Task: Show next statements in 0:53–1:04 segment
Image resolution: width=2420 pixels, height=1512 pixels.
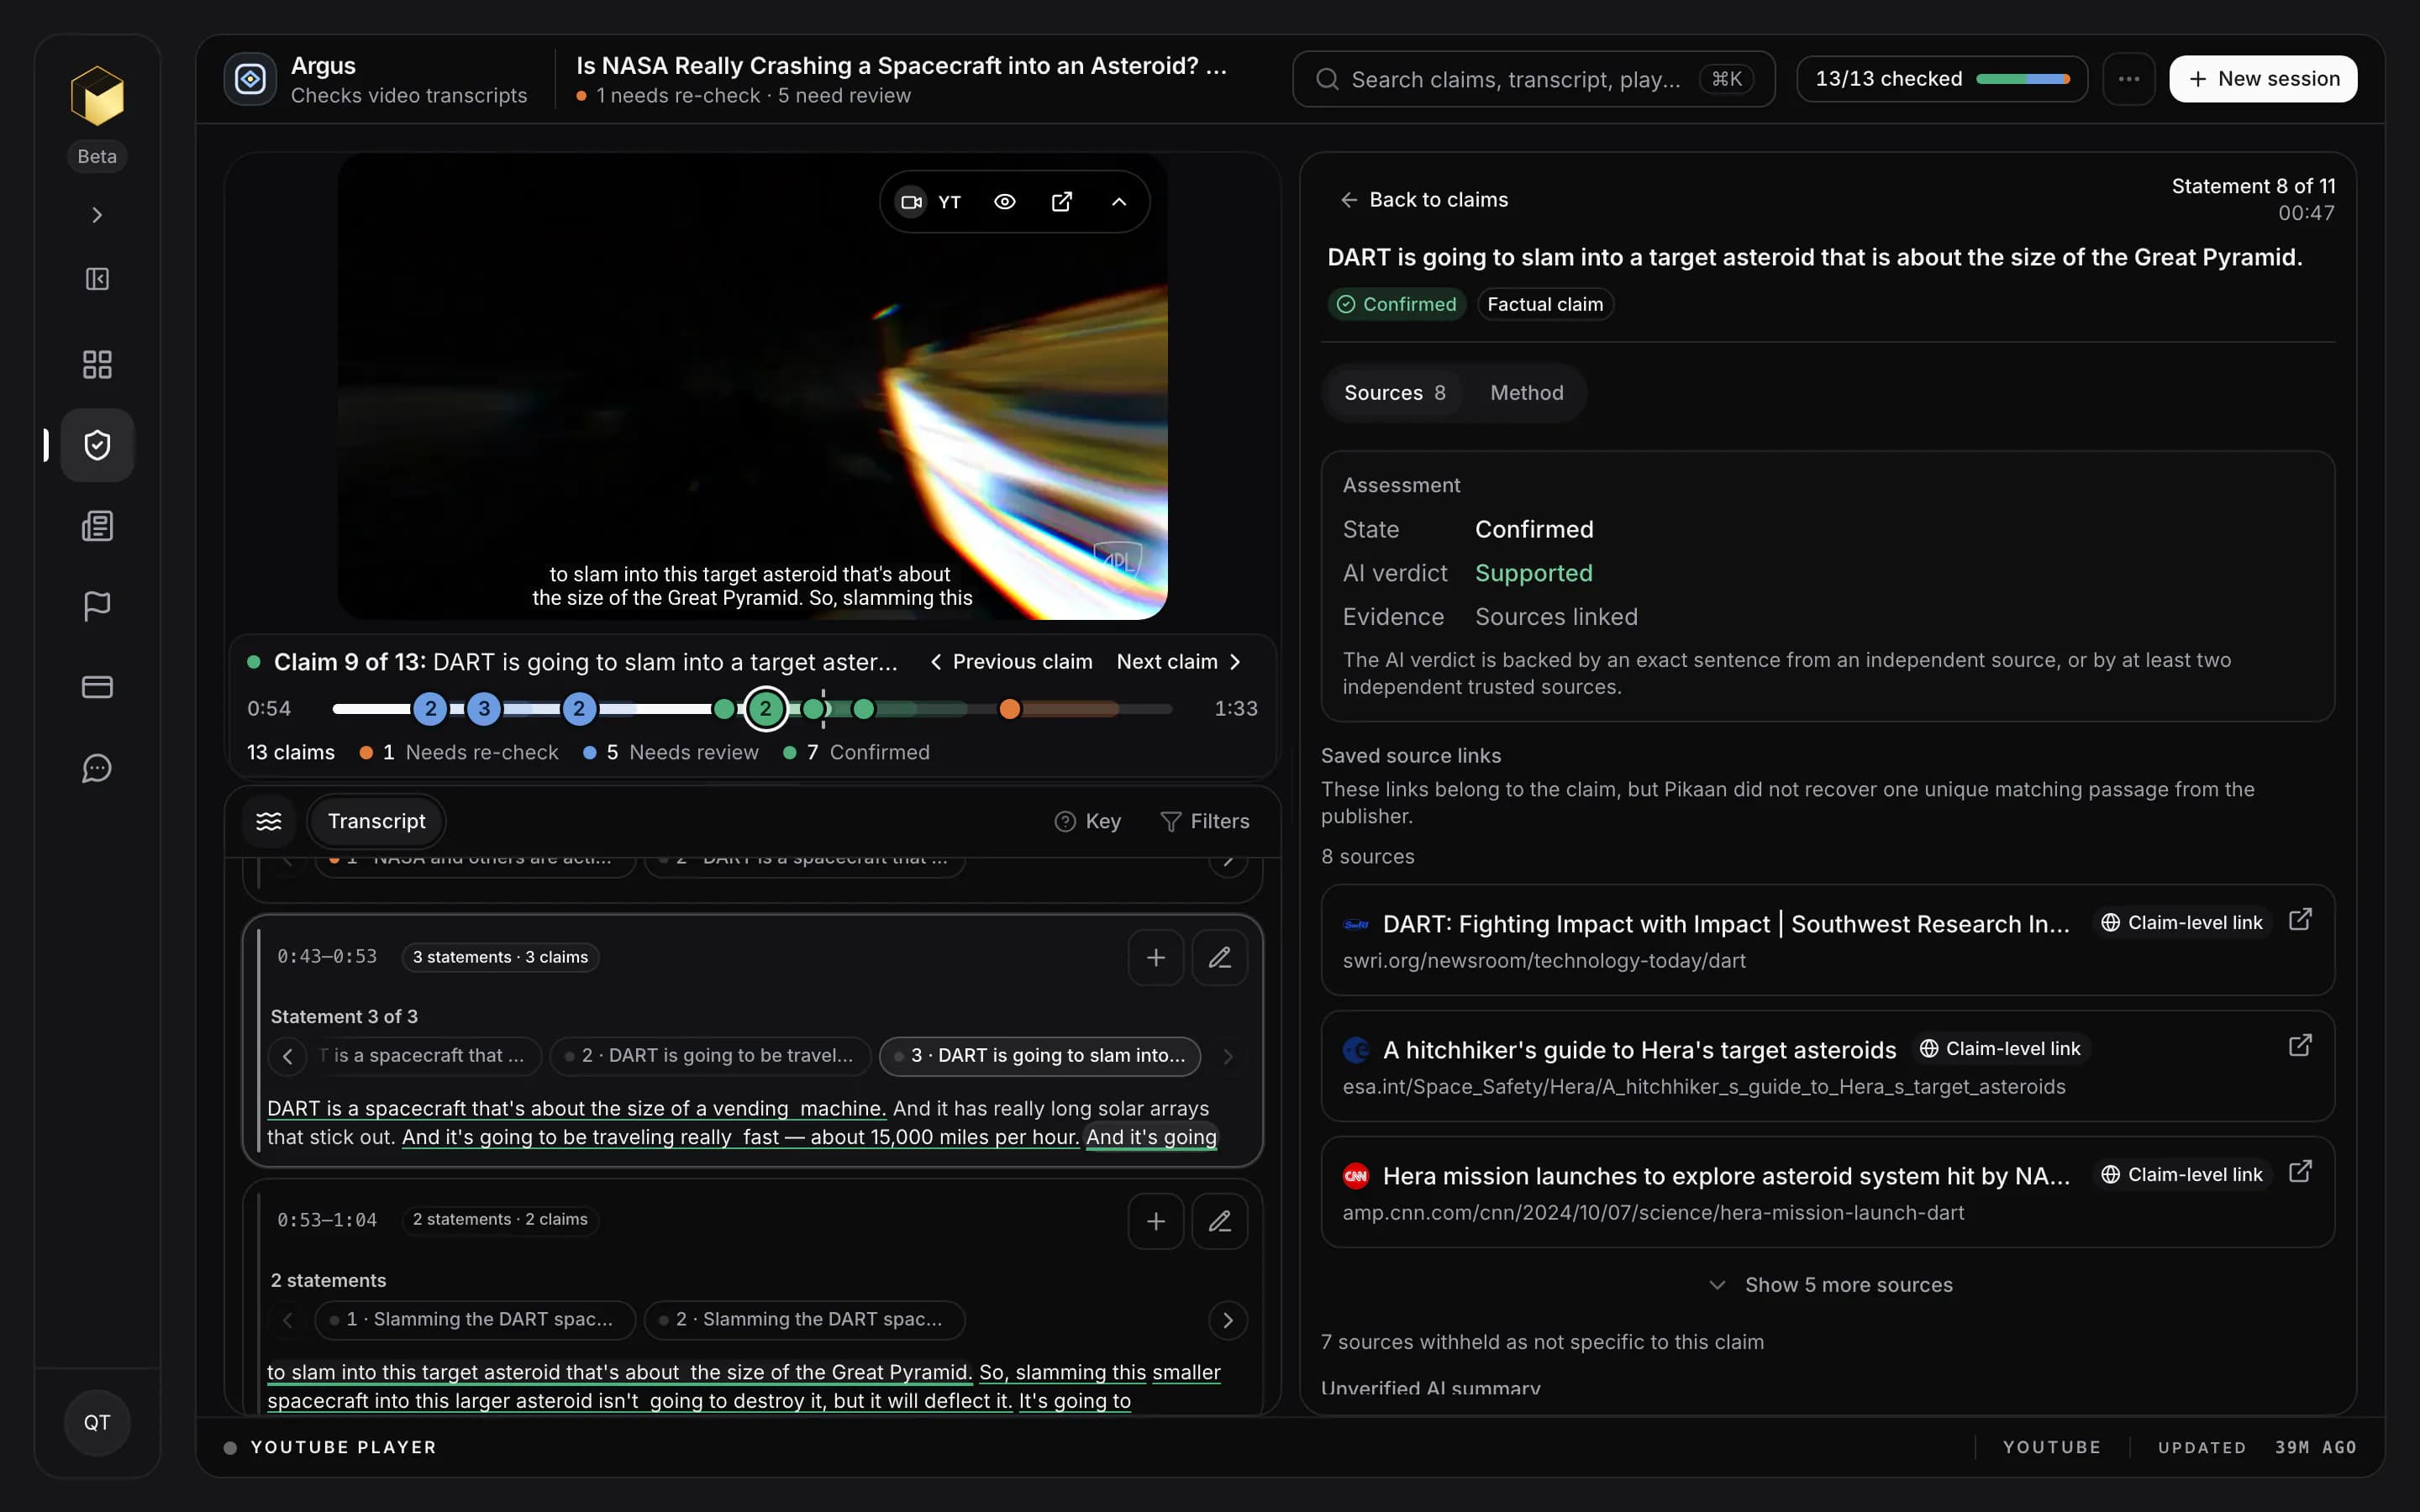Action: [x=1228, y=1320]
